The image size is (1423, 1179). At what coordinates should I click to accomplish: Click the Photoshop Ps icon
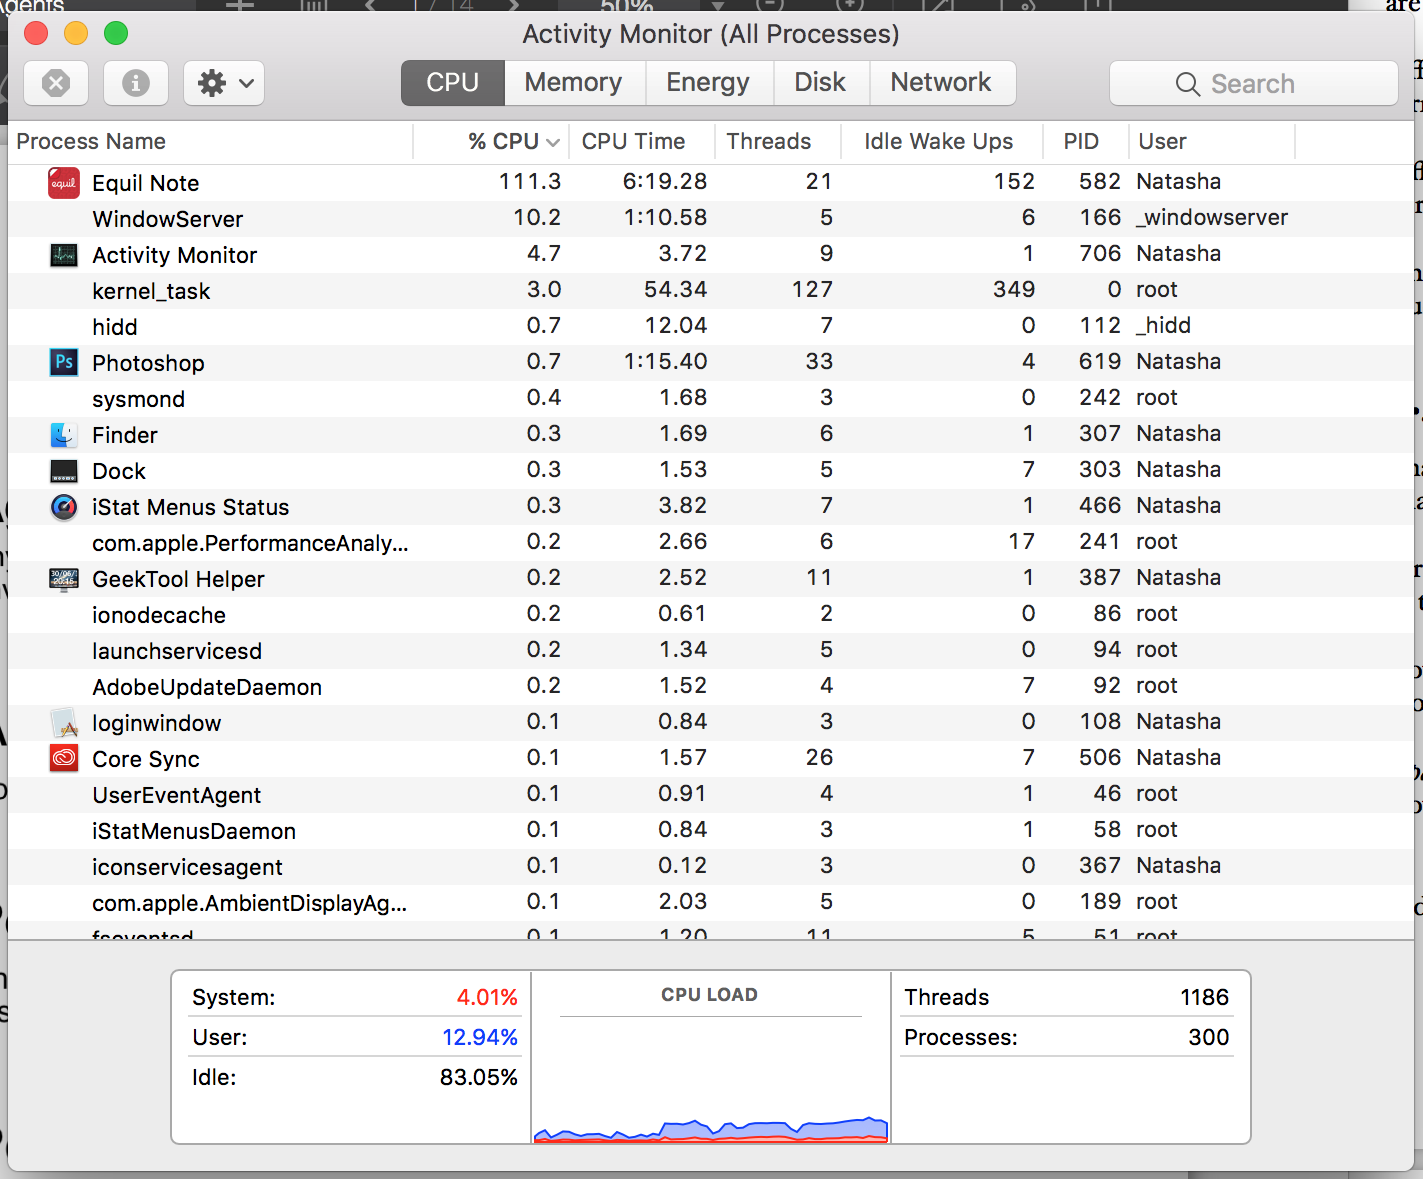click(x=64, y=362)
